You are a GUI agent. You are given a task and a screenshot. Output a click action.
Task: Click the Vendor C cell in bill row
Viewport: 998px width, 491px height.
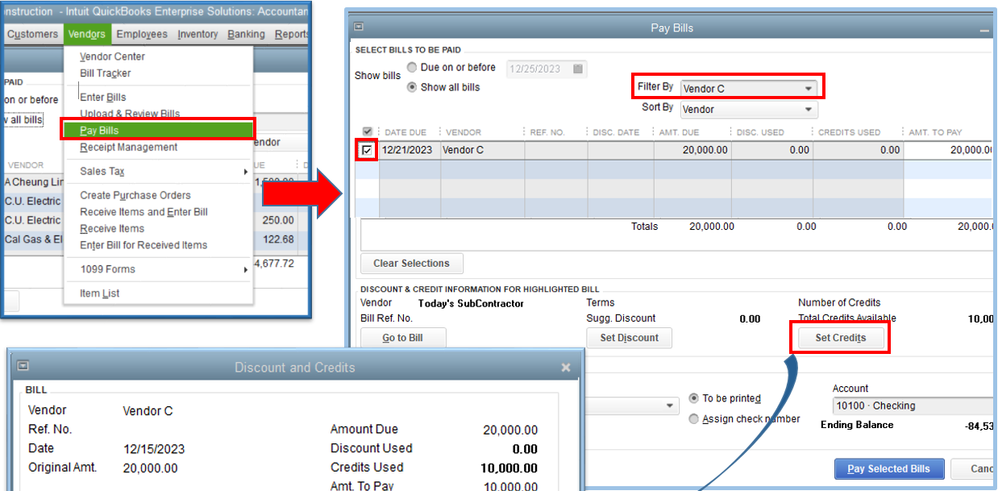[x=482, y=150]
